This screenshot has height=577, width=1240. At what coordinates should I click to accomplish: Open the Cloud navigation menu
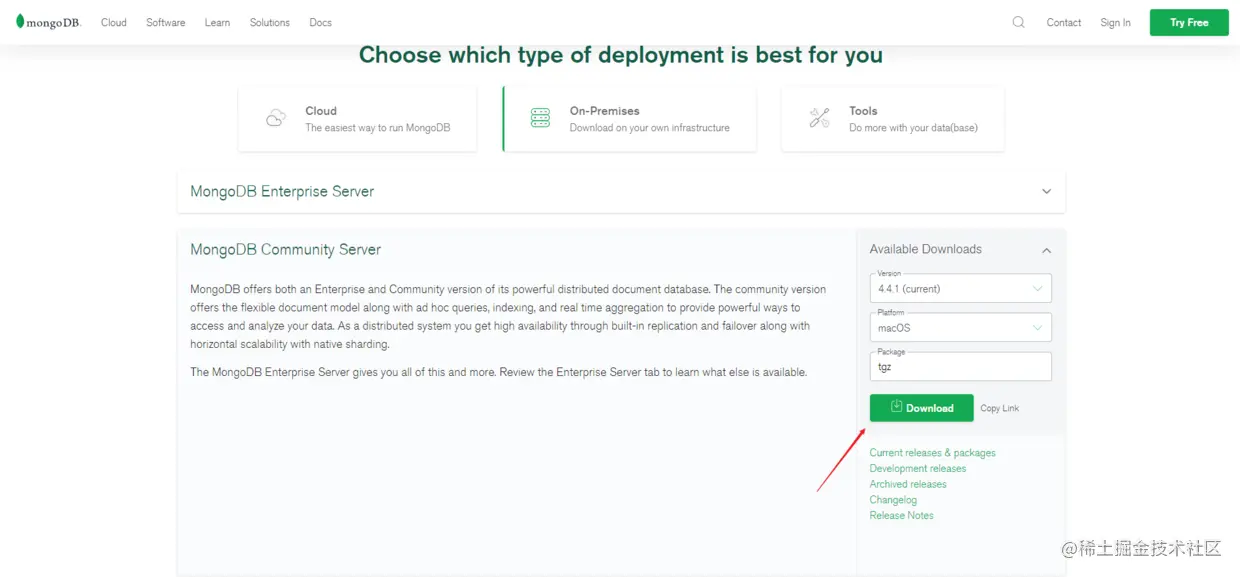click(114, 22)
